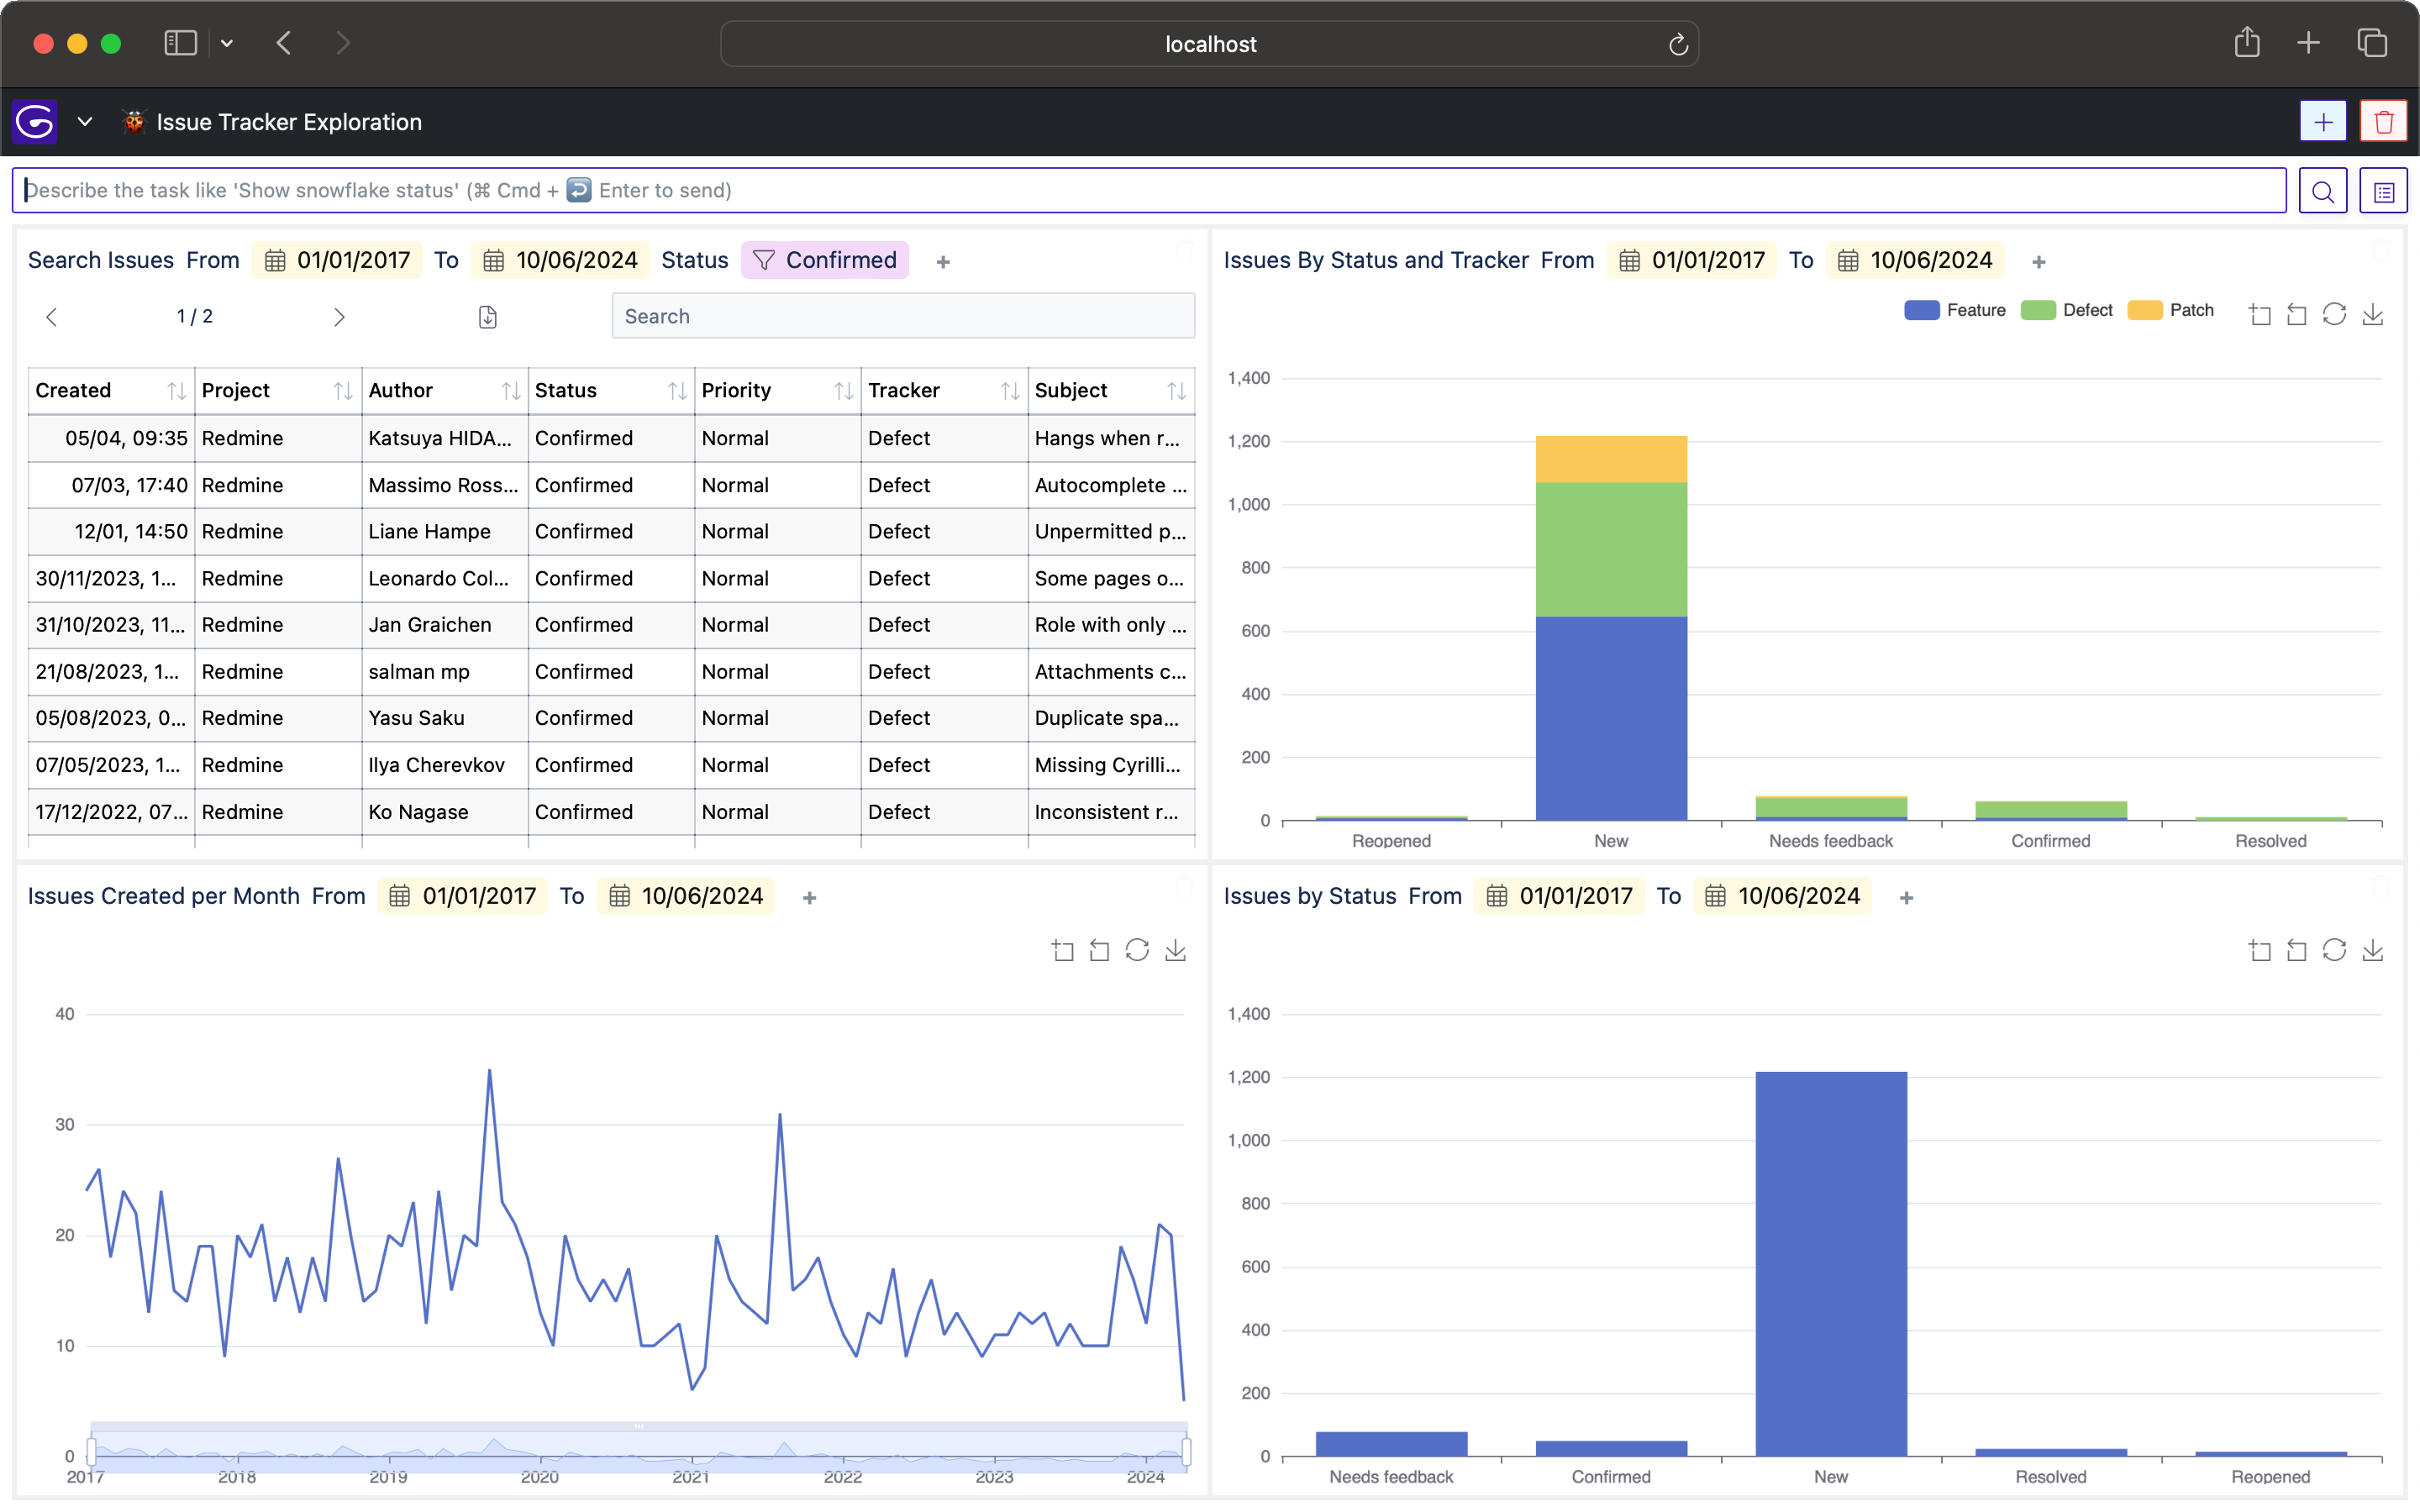Open Issues Created per Month From date

(x=463, y=896)
